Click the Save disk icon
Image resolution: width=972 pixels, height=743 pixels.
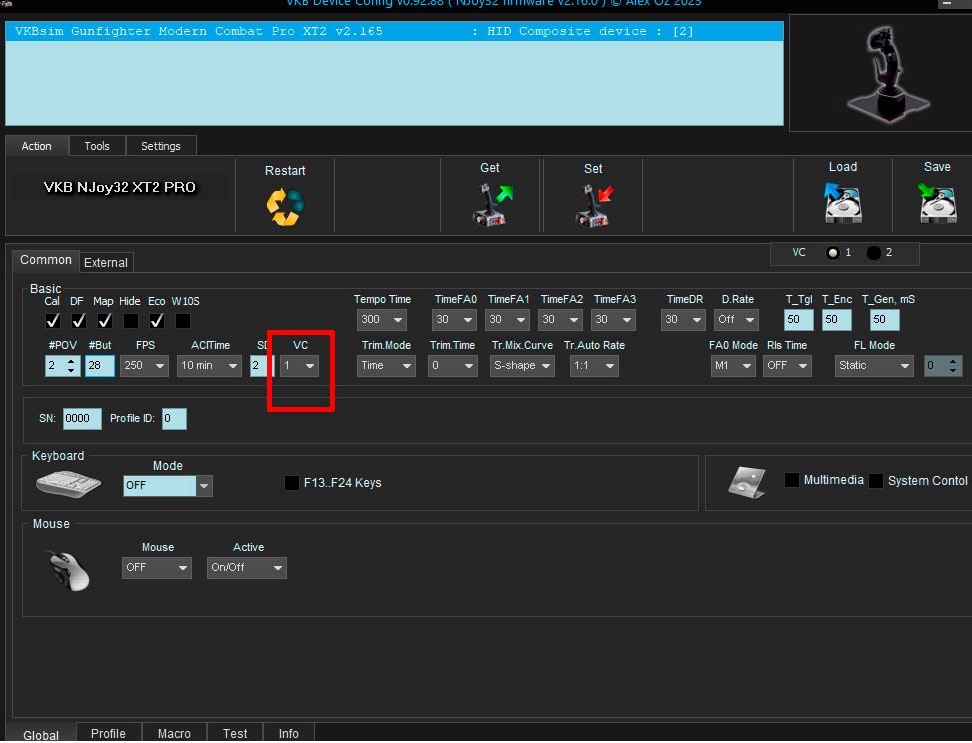[x=937, y=203]
